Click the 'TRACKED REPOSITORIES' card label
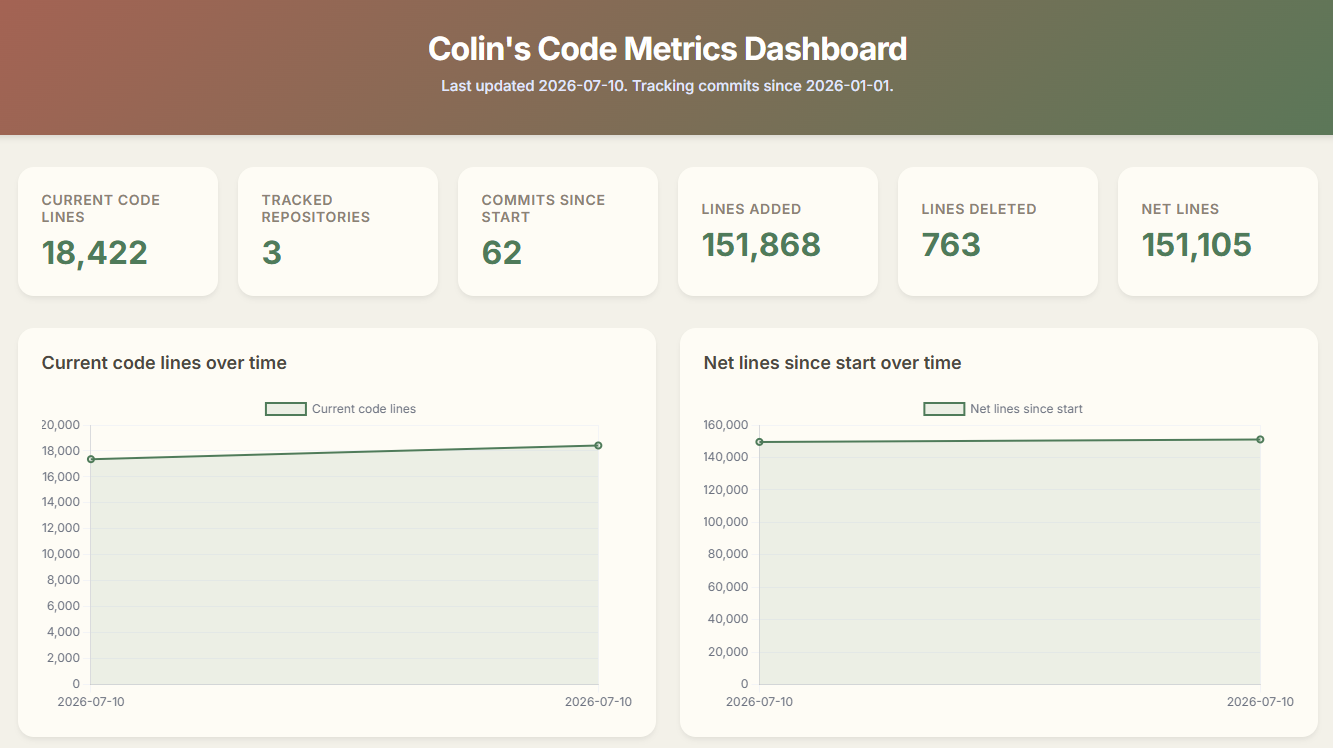Screen dimensions: 1333x748 pyautogui.click(x=316, y=208)
